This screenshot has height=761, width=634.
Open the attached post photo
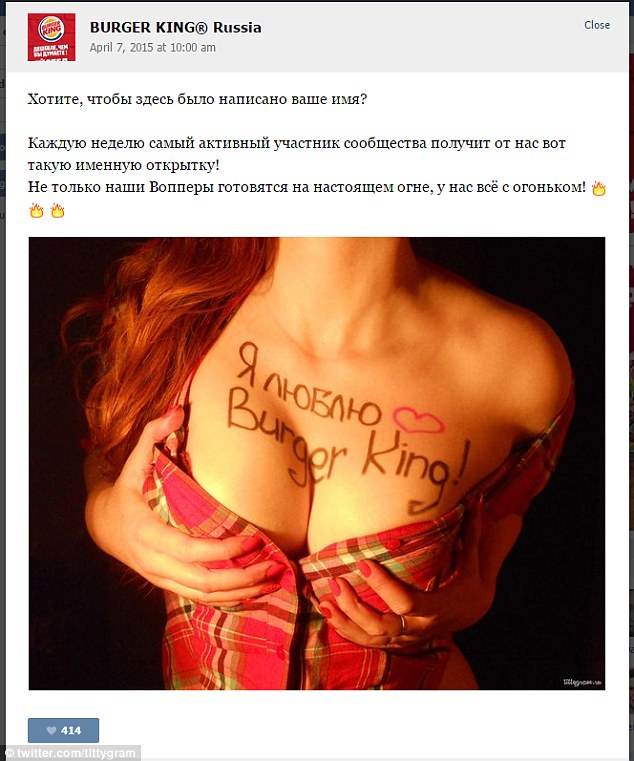pyautogui.click(x=317, y=463)
